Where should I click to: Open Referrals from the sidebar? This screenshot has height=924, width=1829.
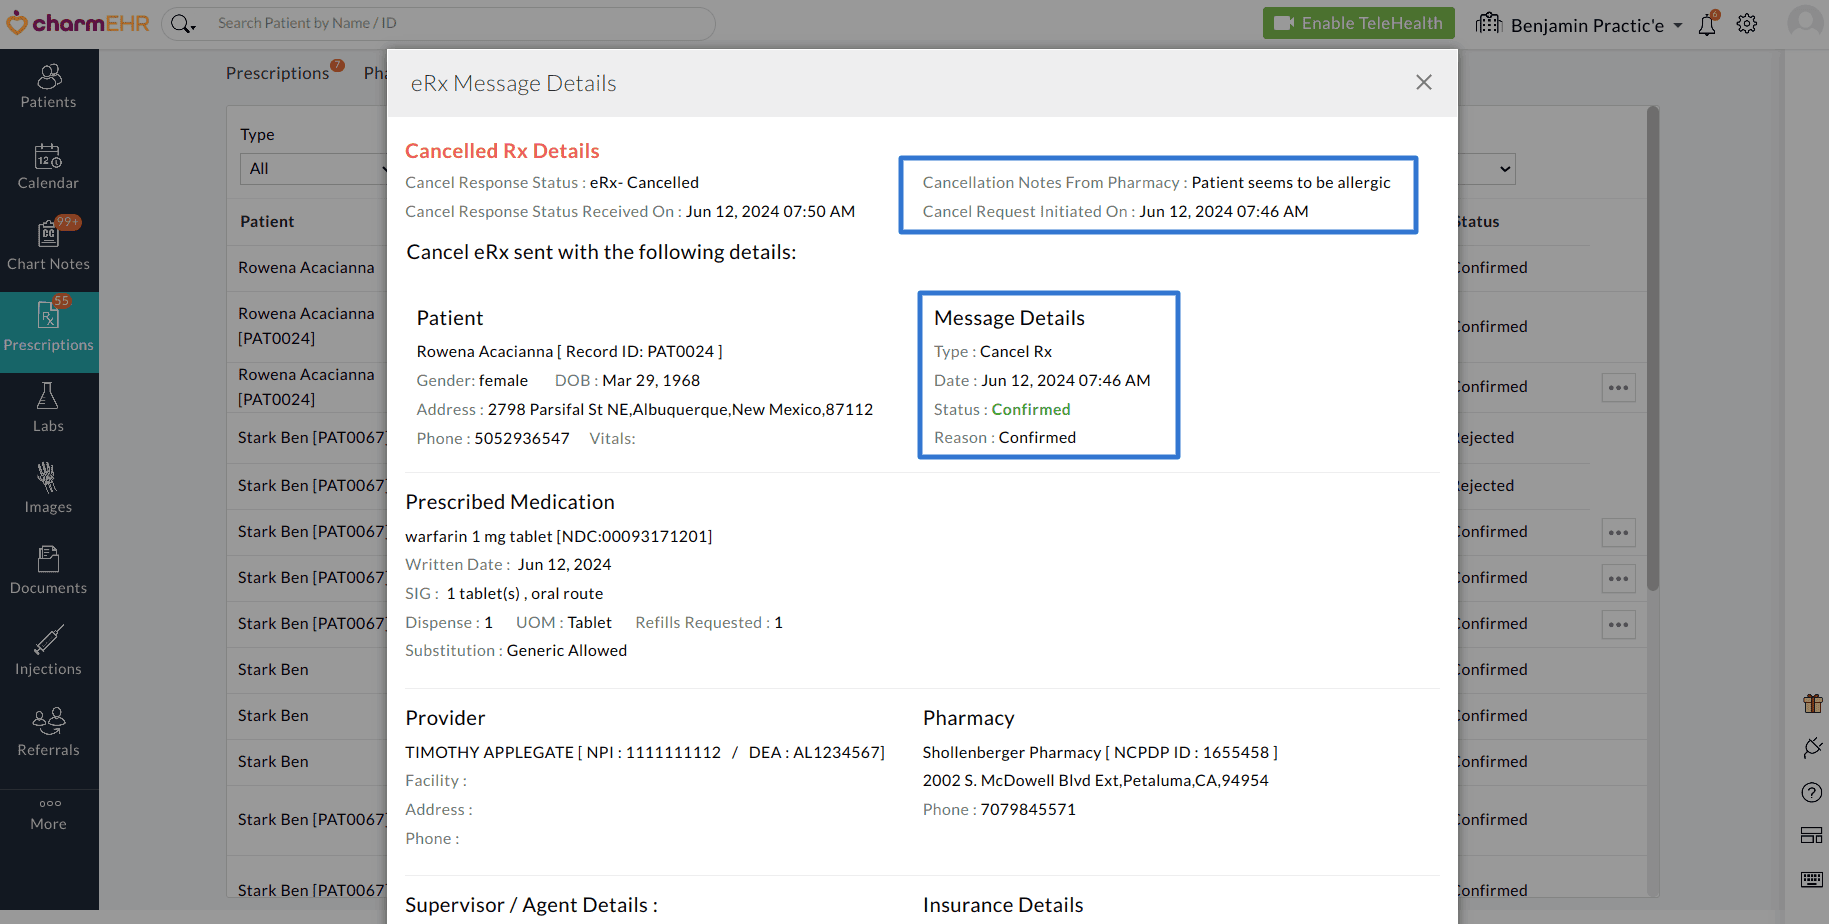(x=48, y=730)
